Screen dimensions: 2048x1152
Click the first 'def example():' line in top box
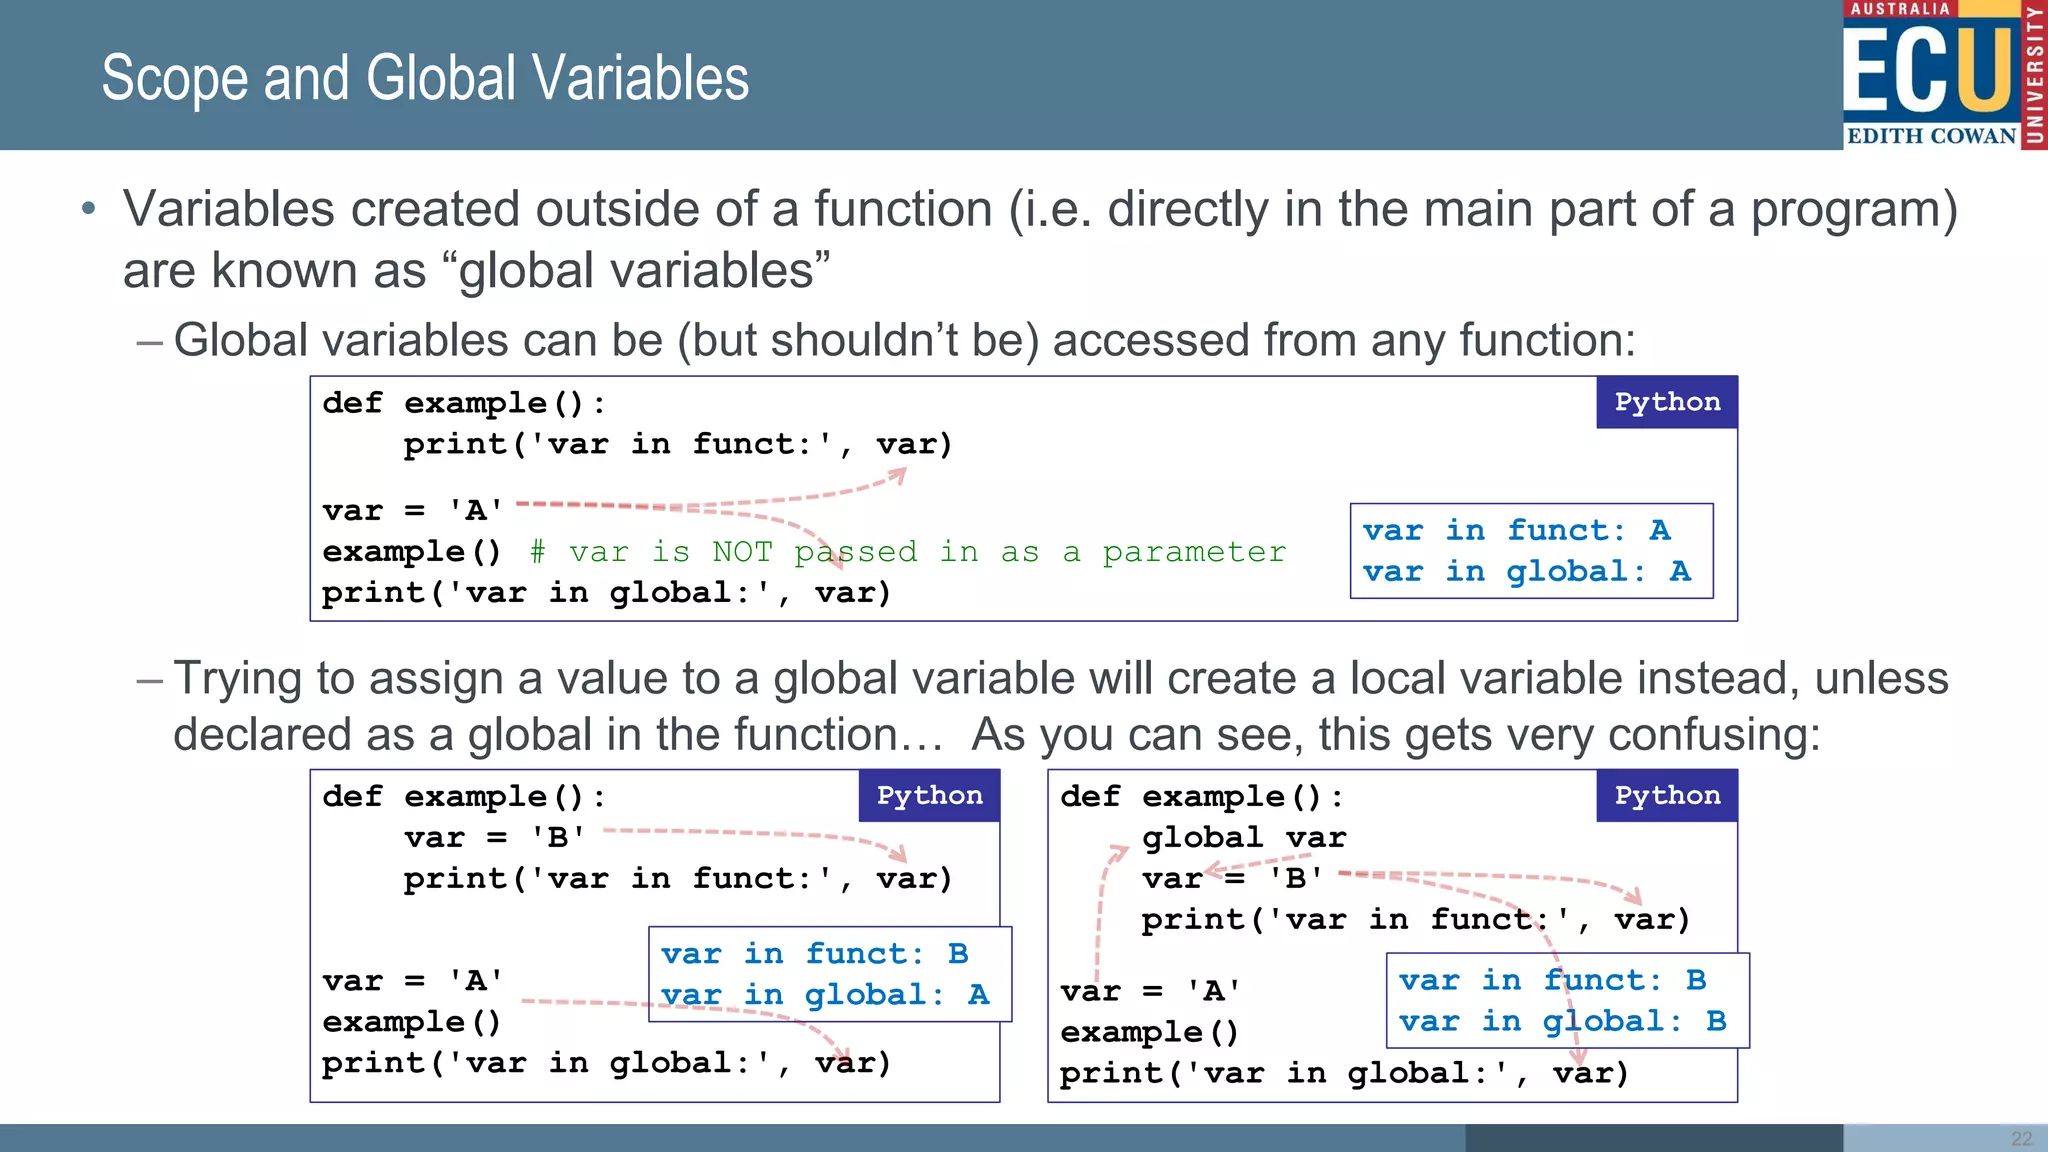click(x=463, y=403)
